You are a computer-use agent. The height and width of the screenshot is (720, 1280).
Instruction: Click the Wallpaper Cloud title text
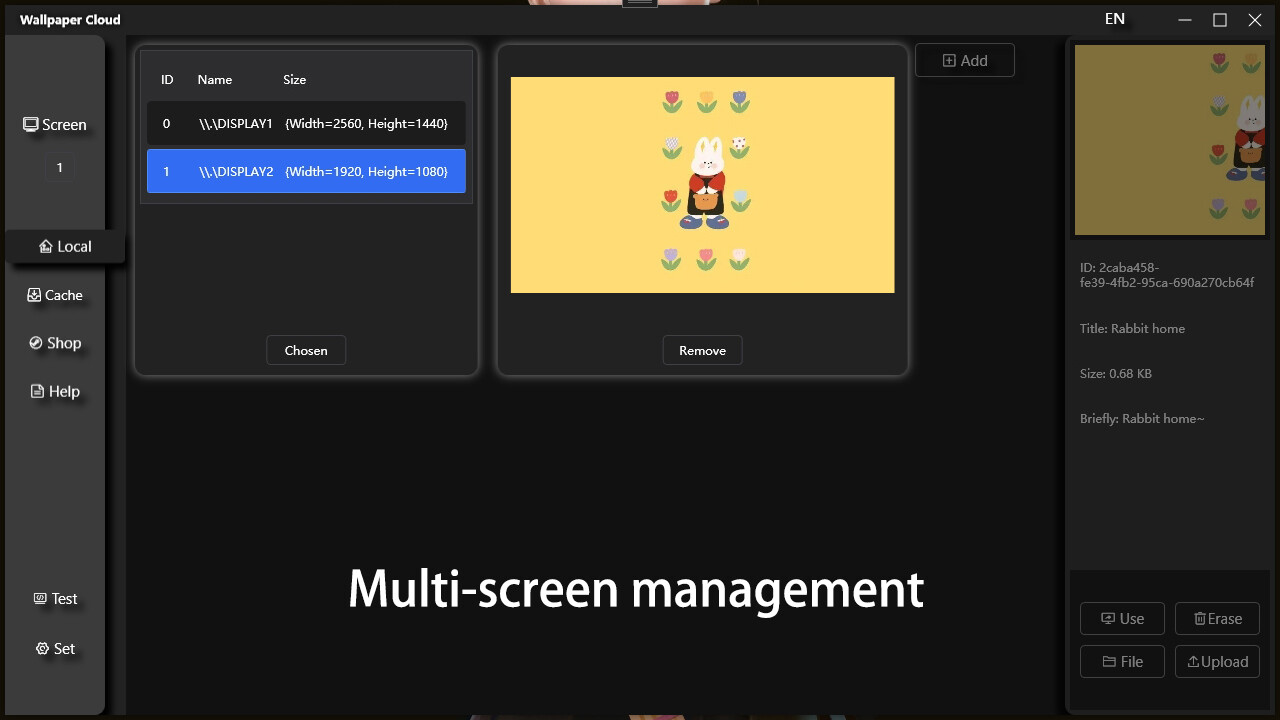68,19
